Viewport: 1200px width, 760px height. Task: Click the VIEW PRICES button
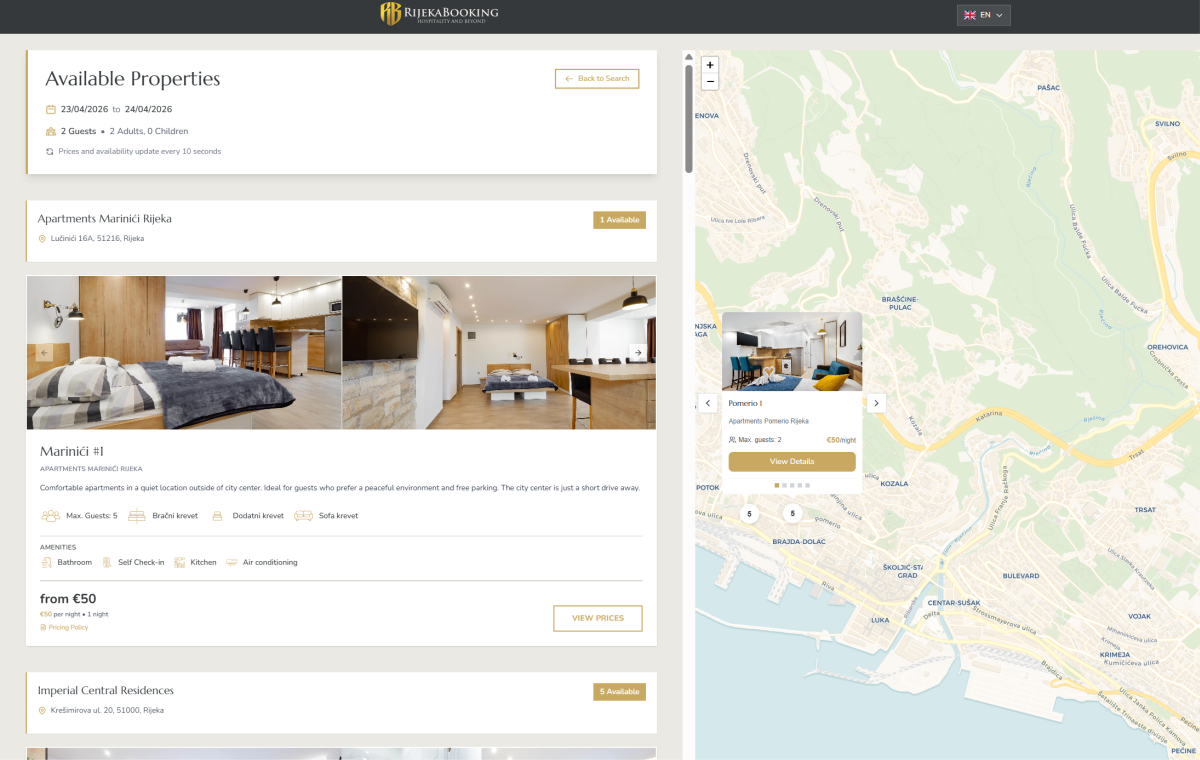[x=598, y=618]
